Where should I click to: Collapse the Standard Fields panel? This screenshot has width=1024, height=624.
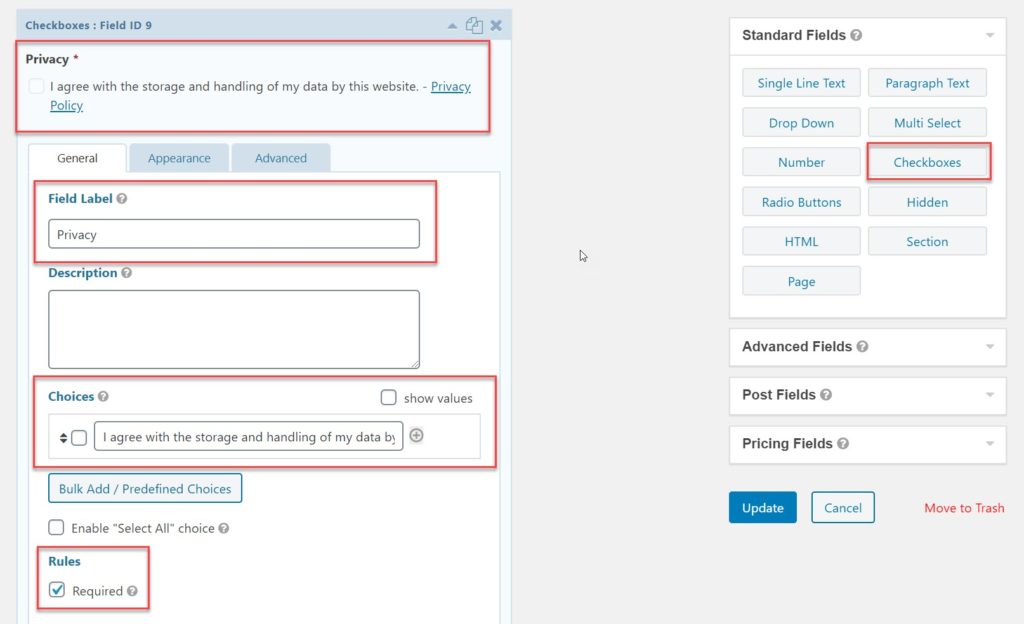coord(989,35)
